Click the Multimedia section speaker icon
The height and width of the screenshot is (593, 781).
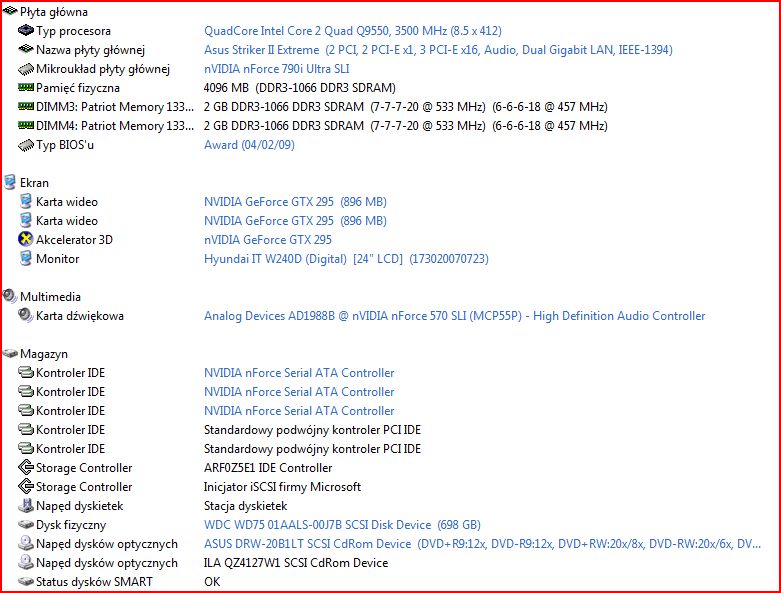[x=10, y=297]
